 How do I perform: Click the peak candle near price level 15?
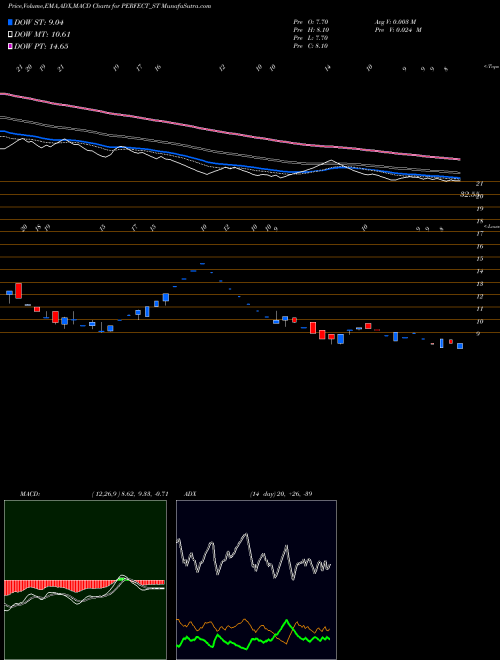(x=202, y=263)
